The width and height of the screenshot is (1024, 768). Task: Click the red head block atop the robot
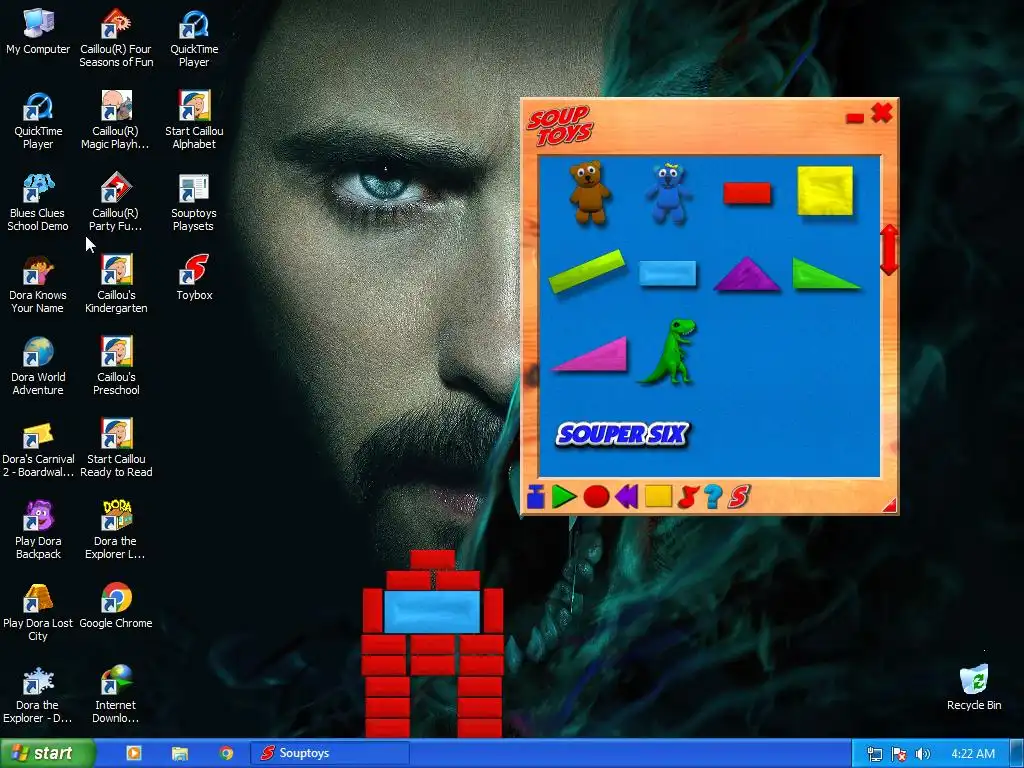(432, 560)
